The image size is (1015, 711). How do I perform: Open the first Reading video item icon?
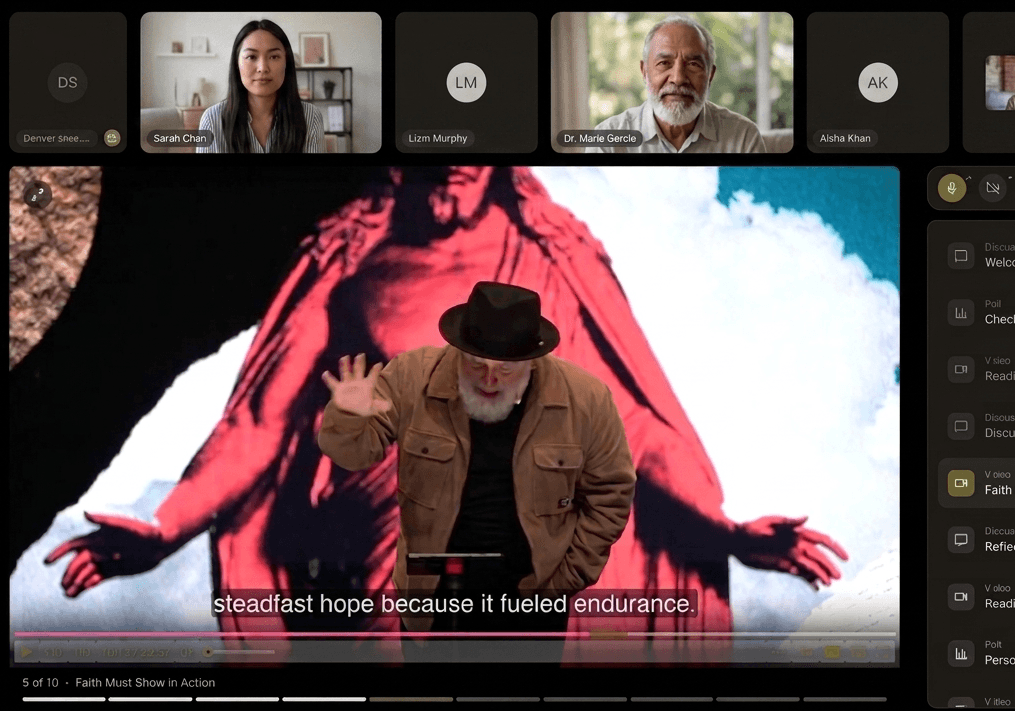click(x=961, y=369)
